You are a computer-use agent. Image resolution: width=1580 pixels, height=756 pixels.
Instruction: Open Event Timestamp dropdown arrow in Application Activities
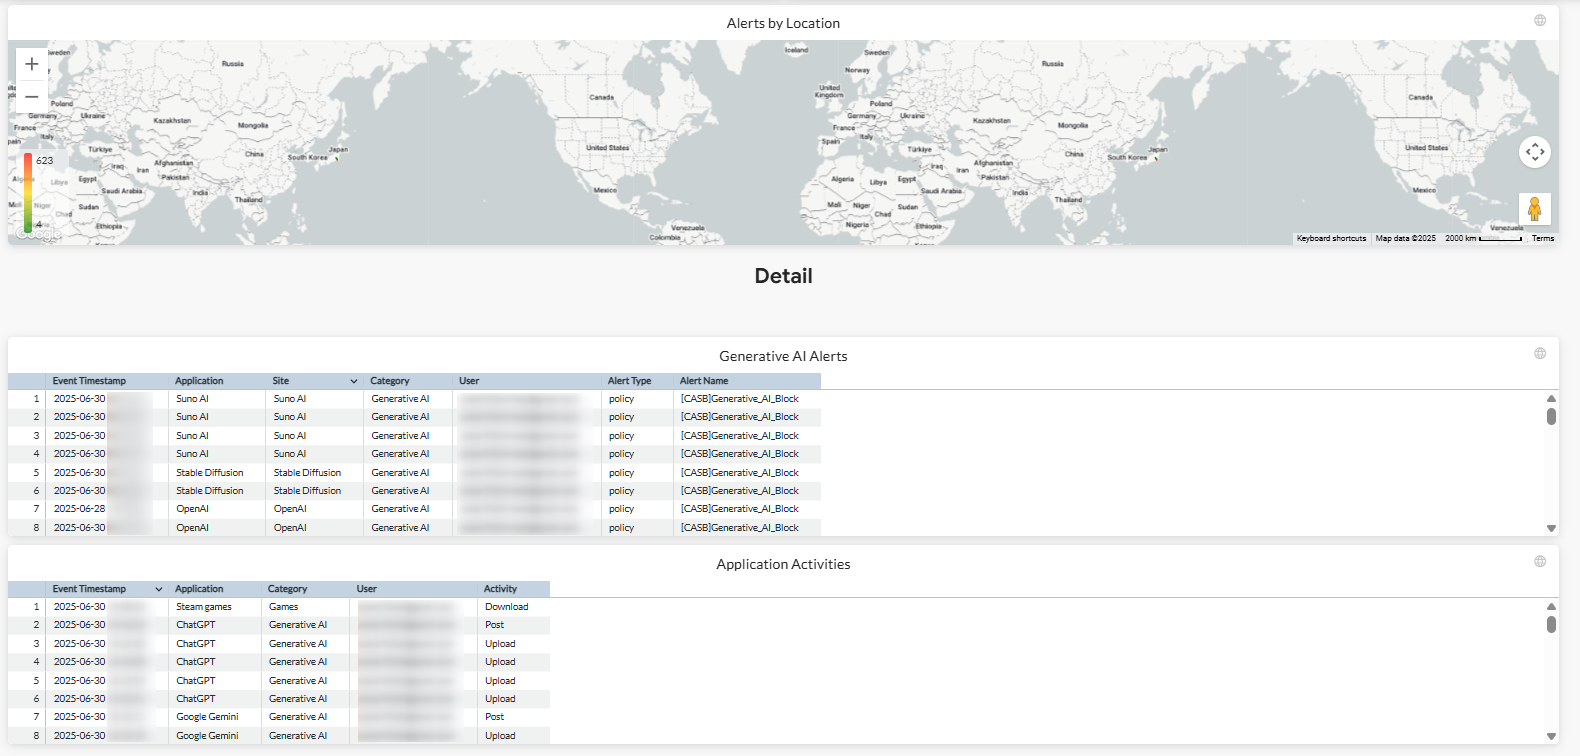pos(159,589)
